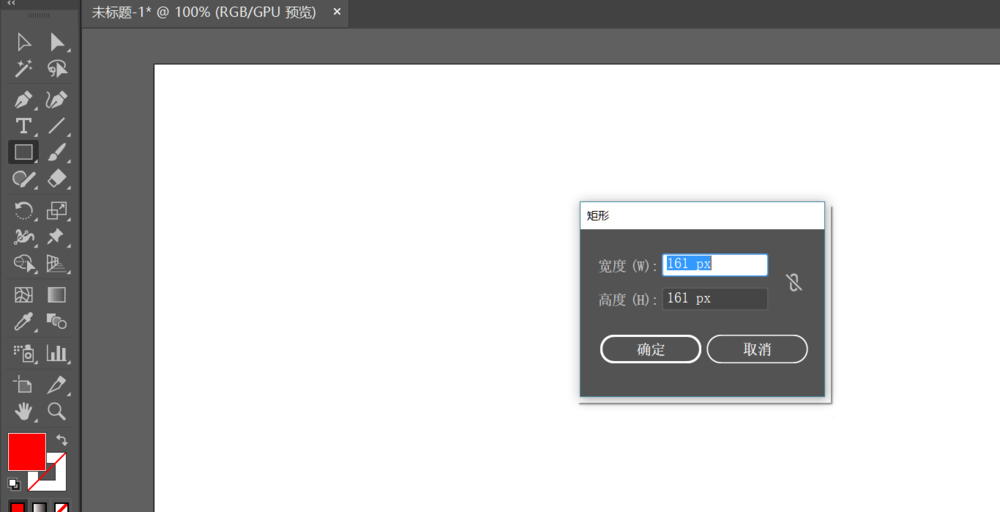Click the 高度 (H) input field

click(715, 298)
